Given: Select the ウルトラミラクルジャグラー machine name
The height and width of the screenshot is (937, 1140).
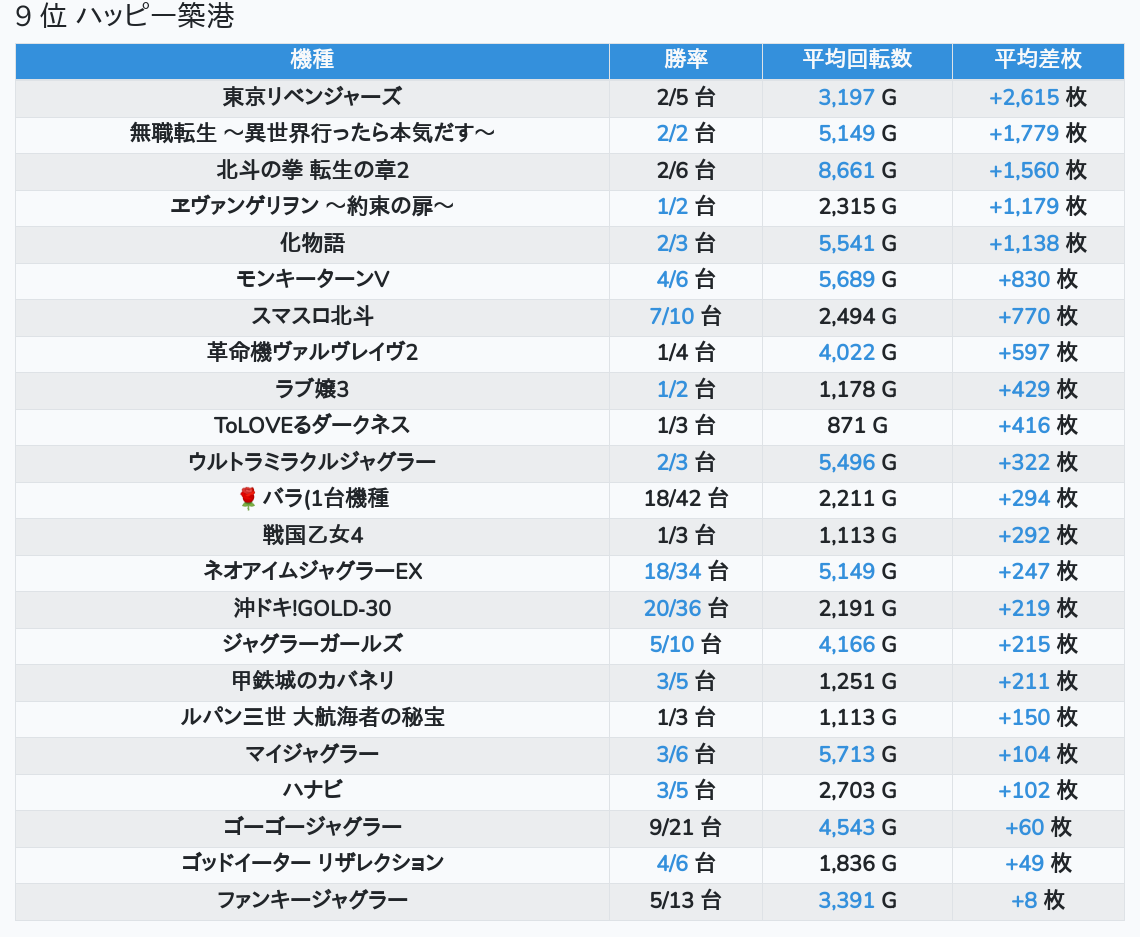Looking at the screenshot, I should point(312,462).
